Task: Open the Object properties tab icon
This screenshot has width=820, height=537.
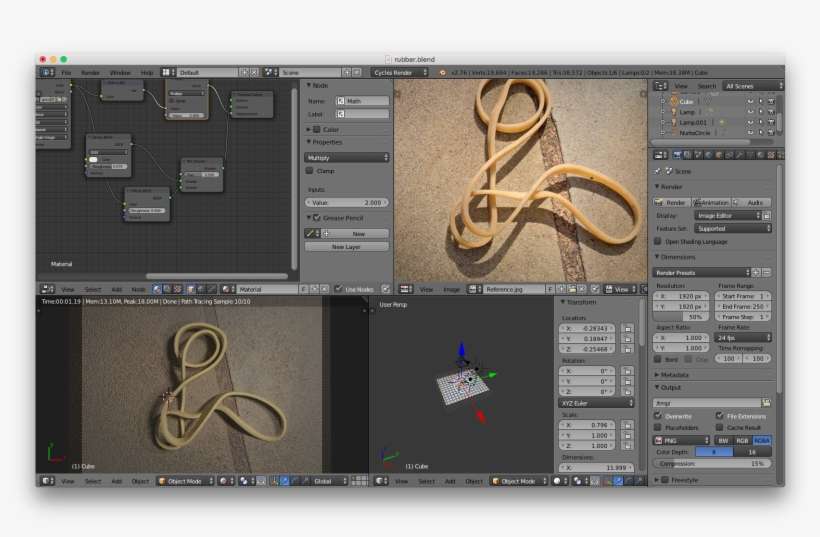Action: (x=719, y=155)
